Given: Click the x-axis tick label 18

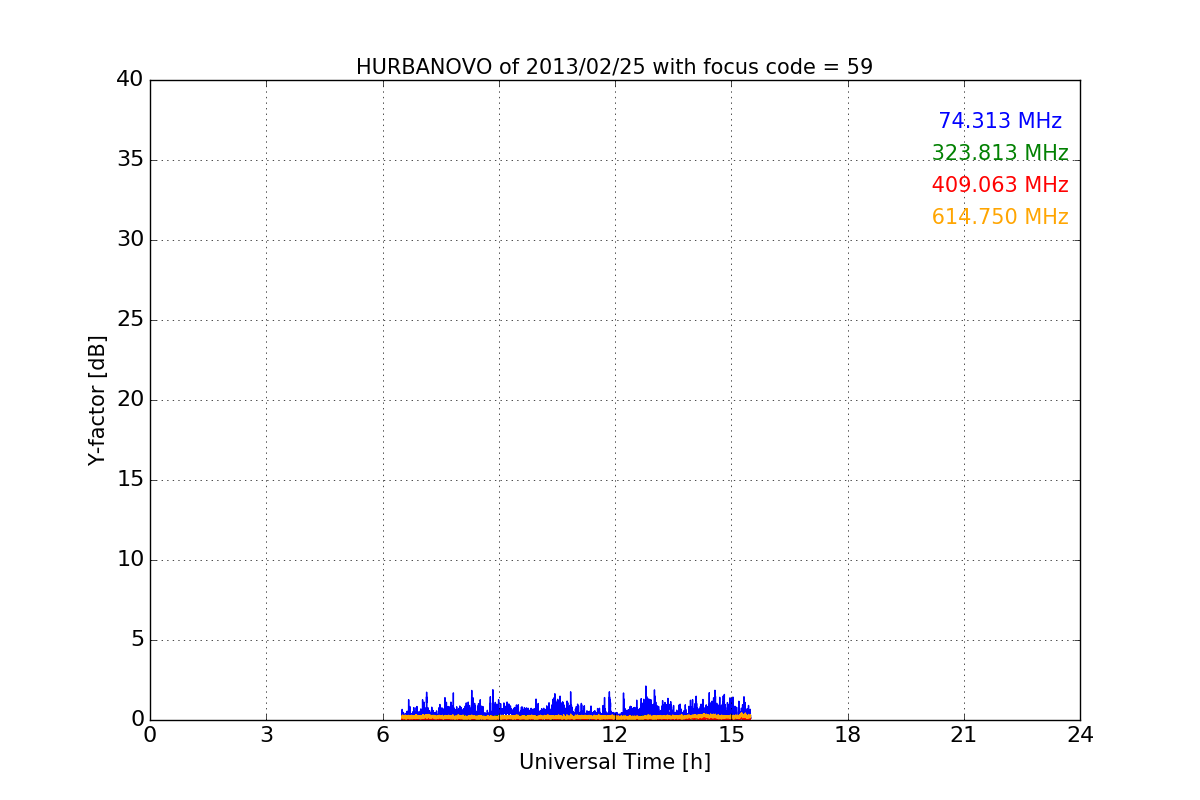Looking at the screenshot, I should point(848,735).
